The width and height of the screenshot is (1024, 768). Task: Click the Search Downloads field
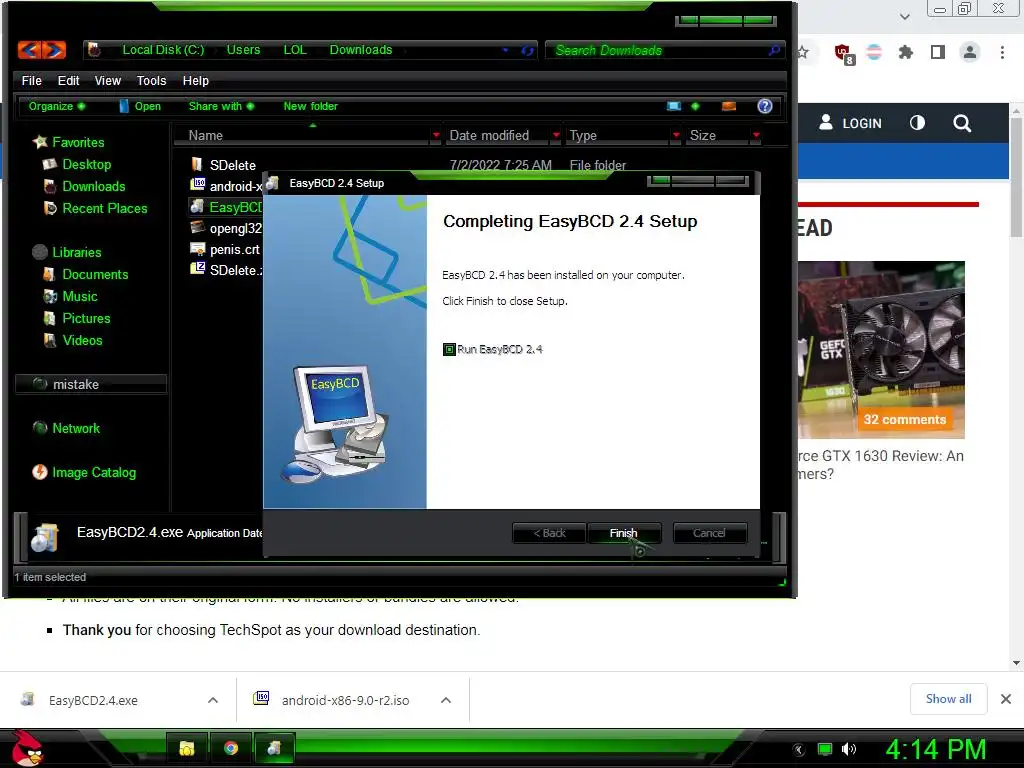coord(664,50)
